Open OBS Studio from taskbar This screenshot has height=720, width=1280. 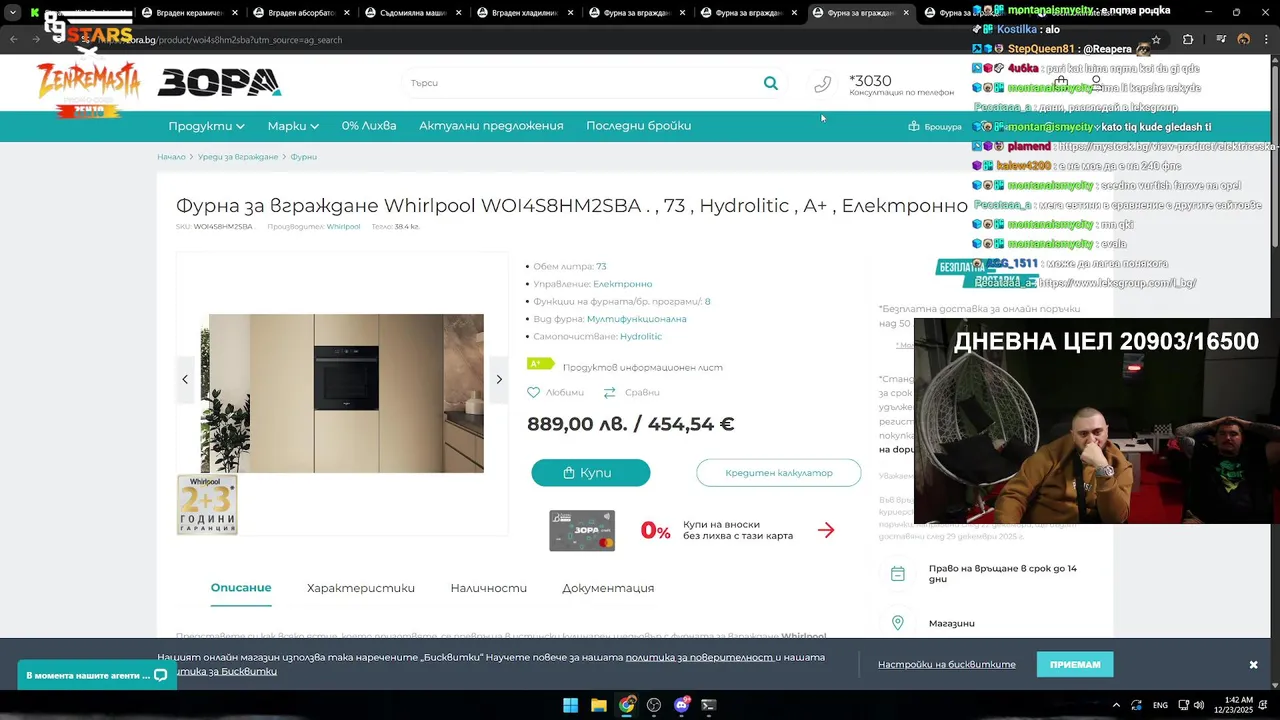tap(654, 705)
